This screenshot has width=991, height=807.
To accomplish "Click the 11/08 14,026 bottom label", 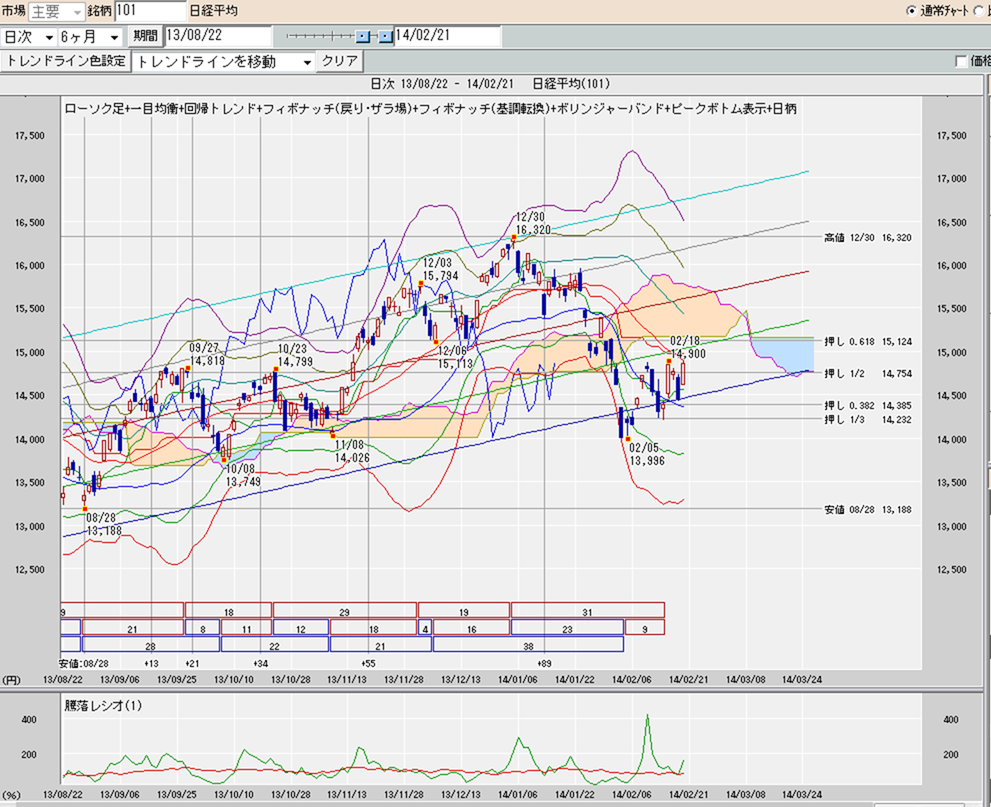I will (x=352, y=452).
